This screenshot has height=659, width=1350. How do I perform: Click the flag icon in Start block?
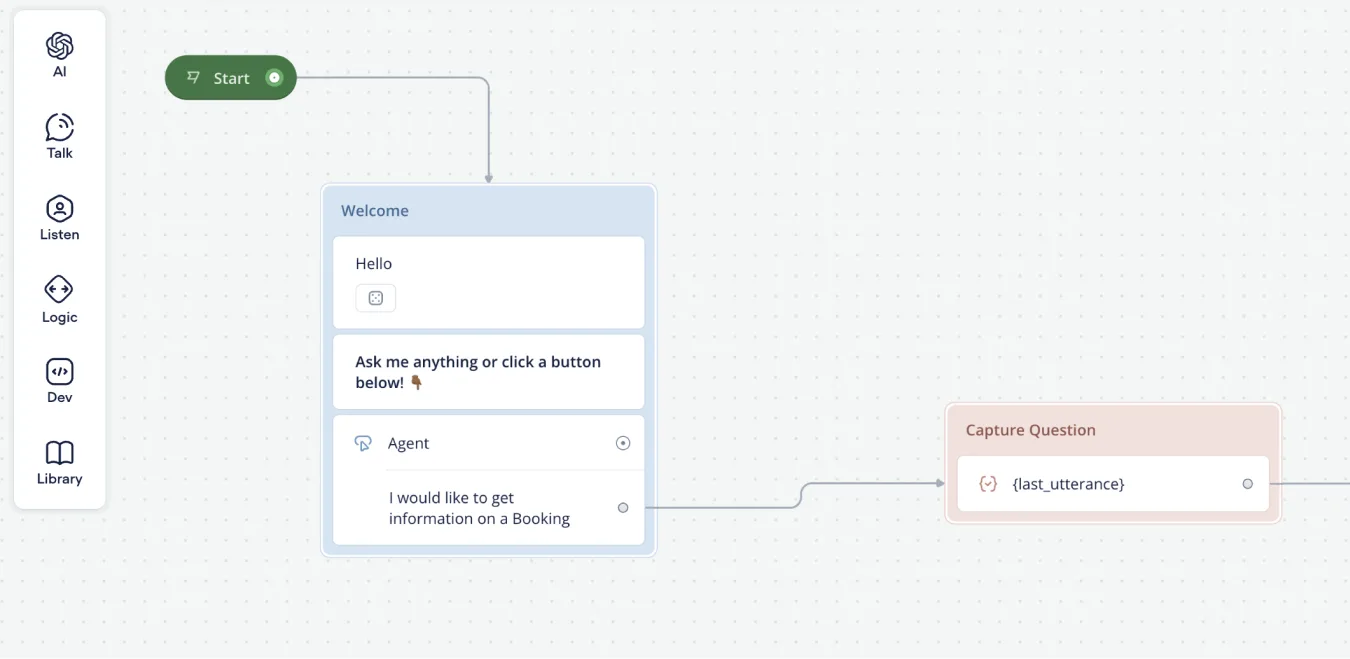point(194,77)
